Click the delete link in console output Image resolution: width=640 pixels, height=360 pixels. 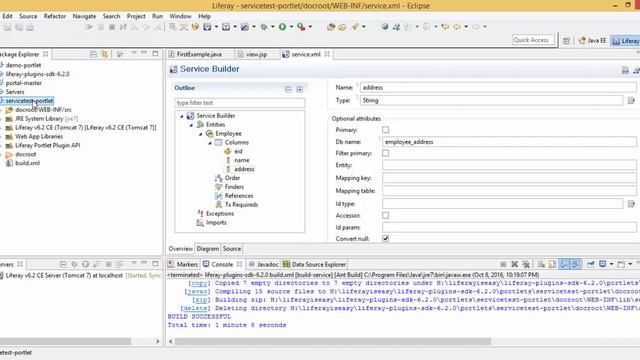click(196, 308)
